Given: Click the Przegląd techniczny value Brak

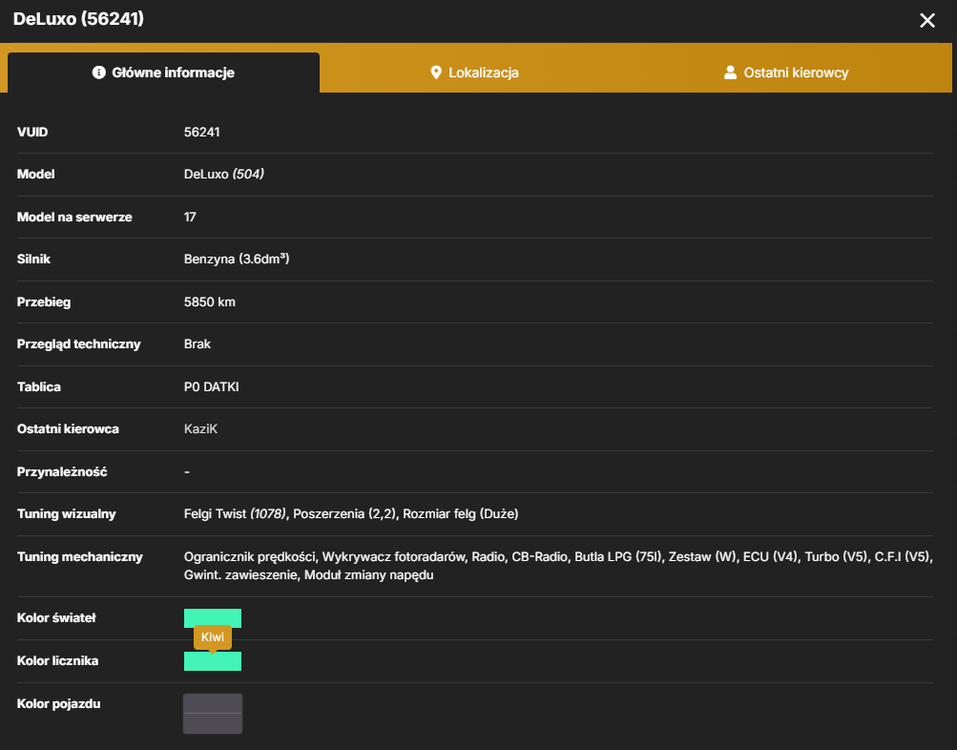Looking at the screenshot, I should pos(197,344).
